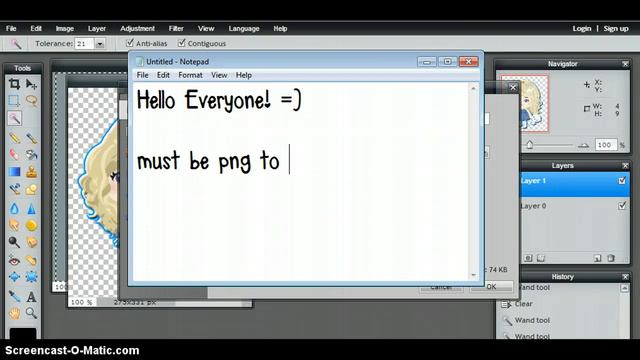This screenshot has height=360, width=640.
Task: Open Notepad Help menu
Action: (x=244, y=75)
